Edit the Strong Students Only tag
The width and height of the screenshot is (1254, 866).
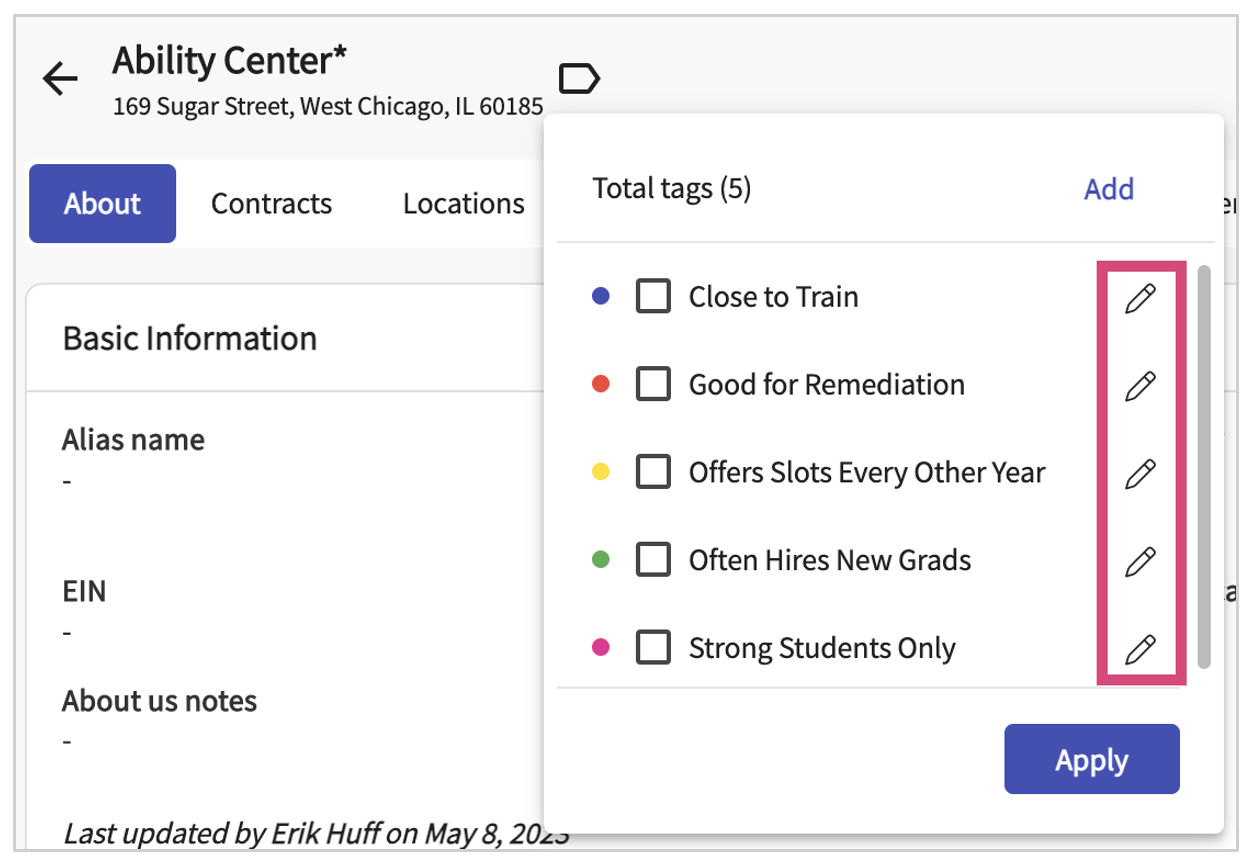(1140, 648)
